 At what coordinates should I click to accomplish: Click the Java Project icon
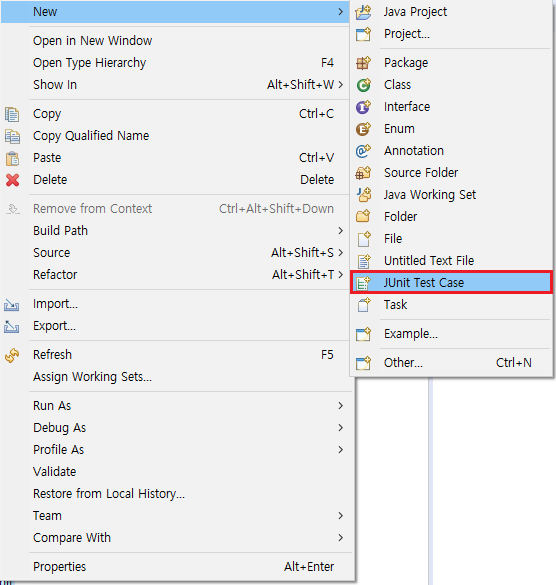point(363,12)
